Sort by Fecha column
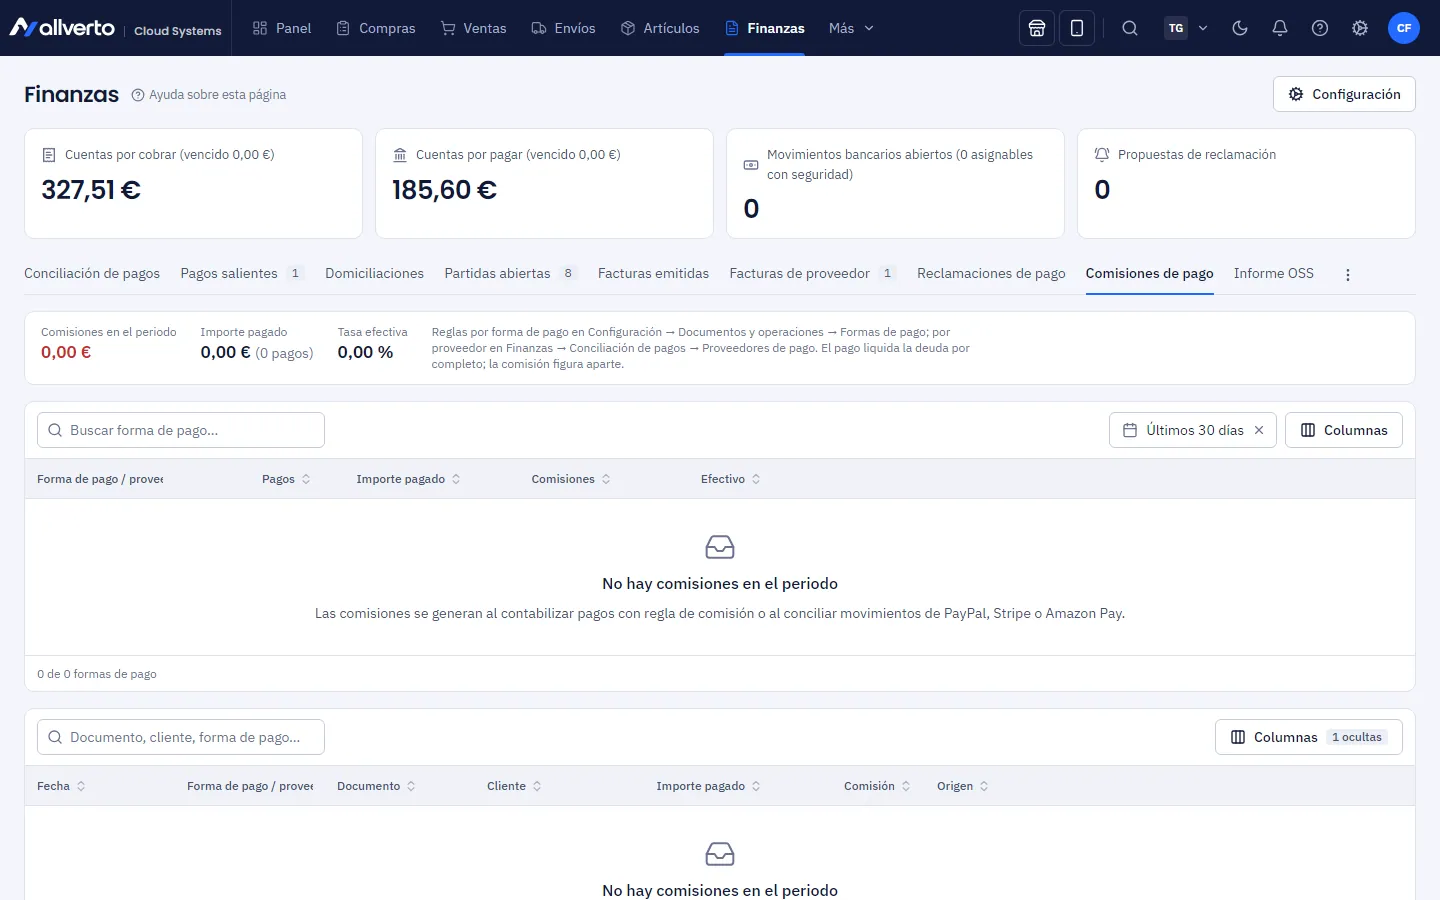The width and height of the screenshot is (1440, 900). tap(61, 786)
